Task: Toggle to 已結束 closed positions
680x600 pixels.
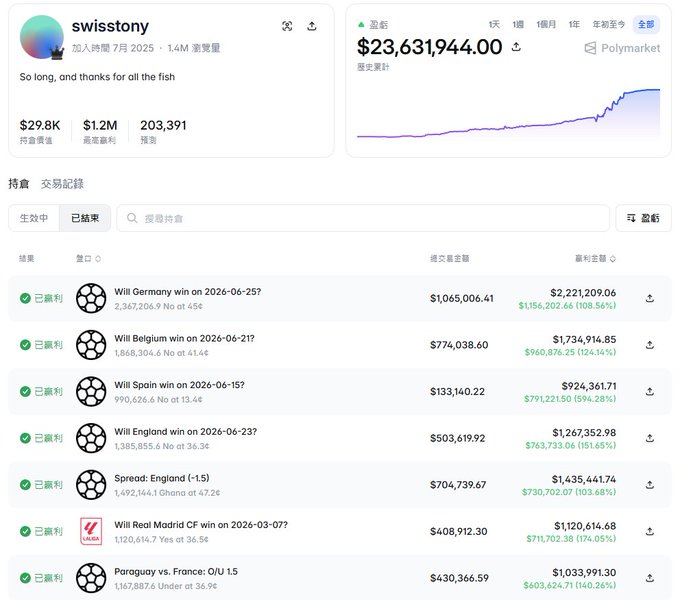Action: coord(85,218)
